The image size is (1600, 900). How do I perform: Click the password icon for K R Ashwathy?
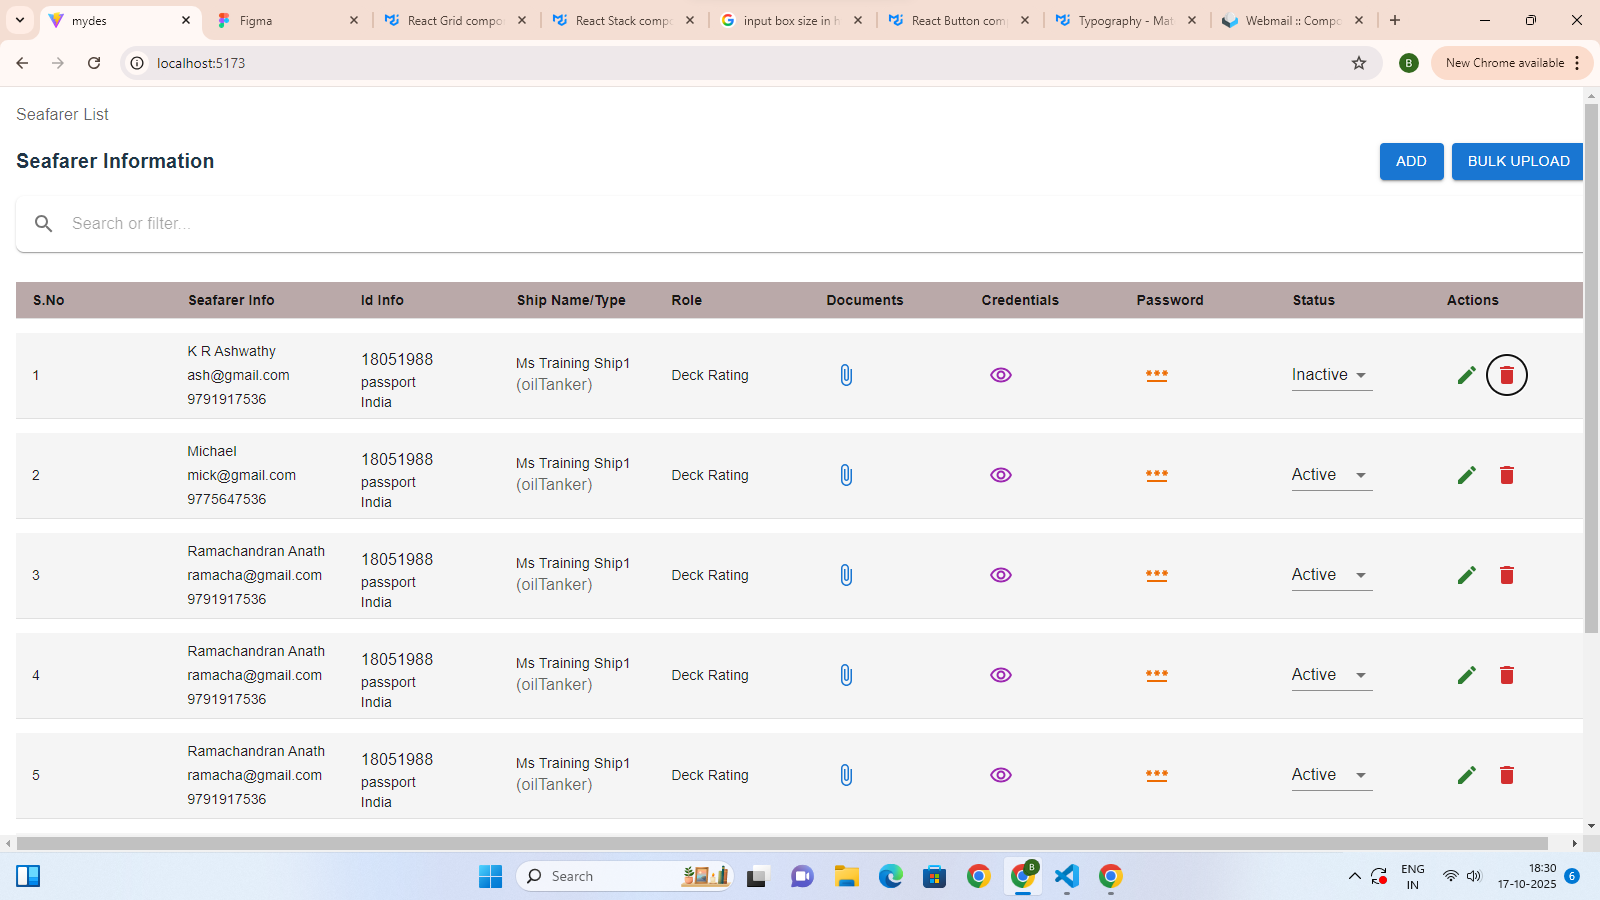(1156, 375)
